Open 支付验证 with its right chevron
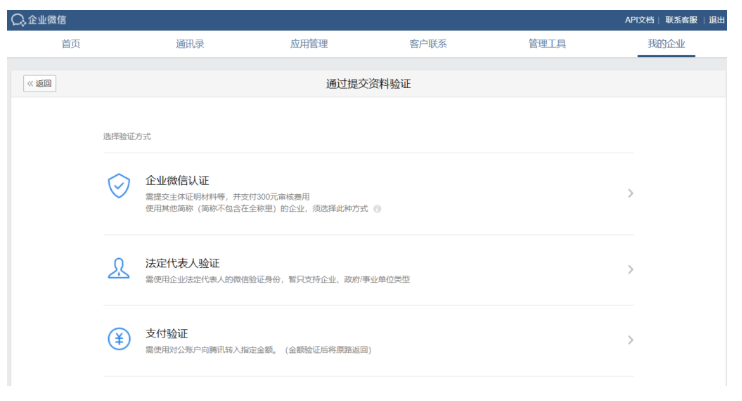Viewport: 742px width, 401px height. [630, 340]
